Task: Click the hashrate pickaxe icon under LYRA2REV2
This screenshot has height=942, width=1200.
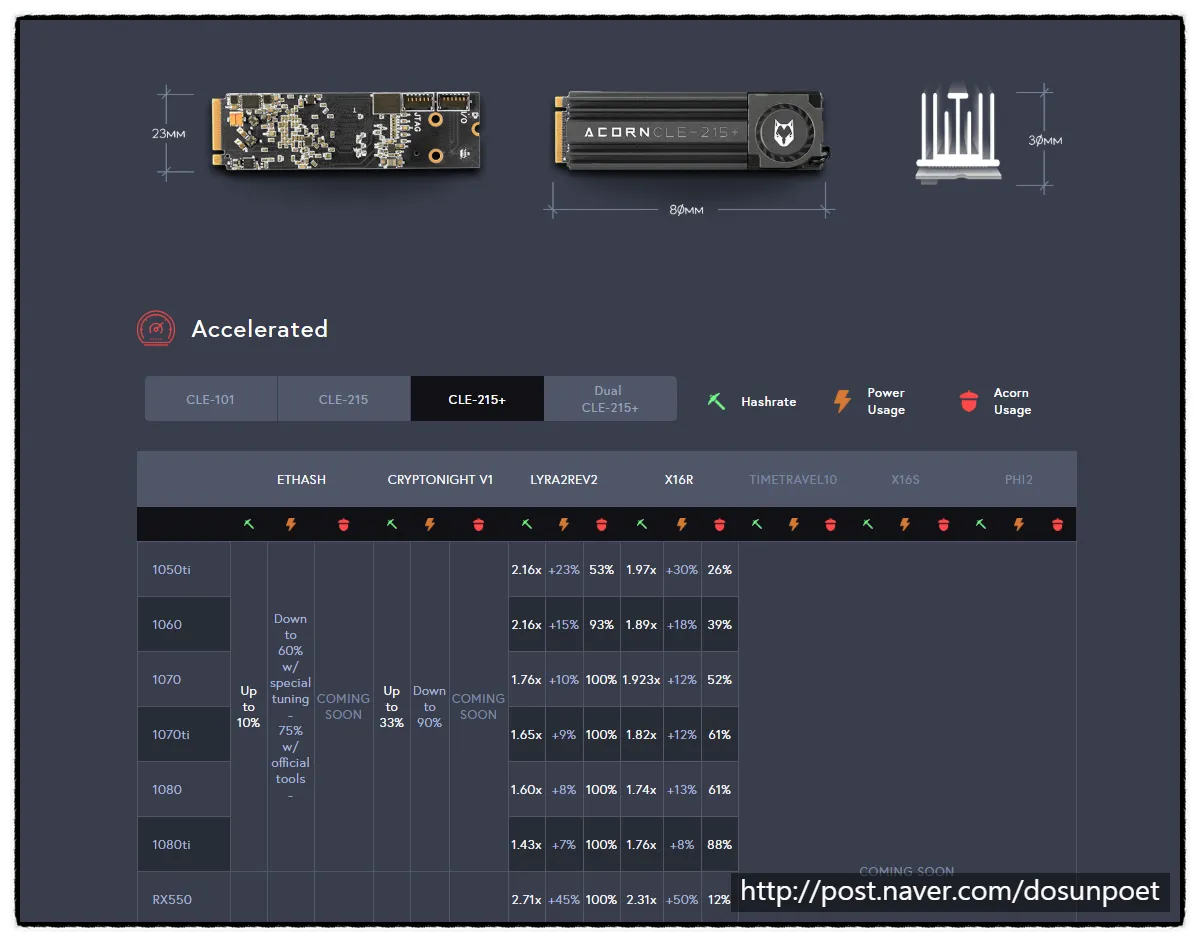Action: point(527,524)
